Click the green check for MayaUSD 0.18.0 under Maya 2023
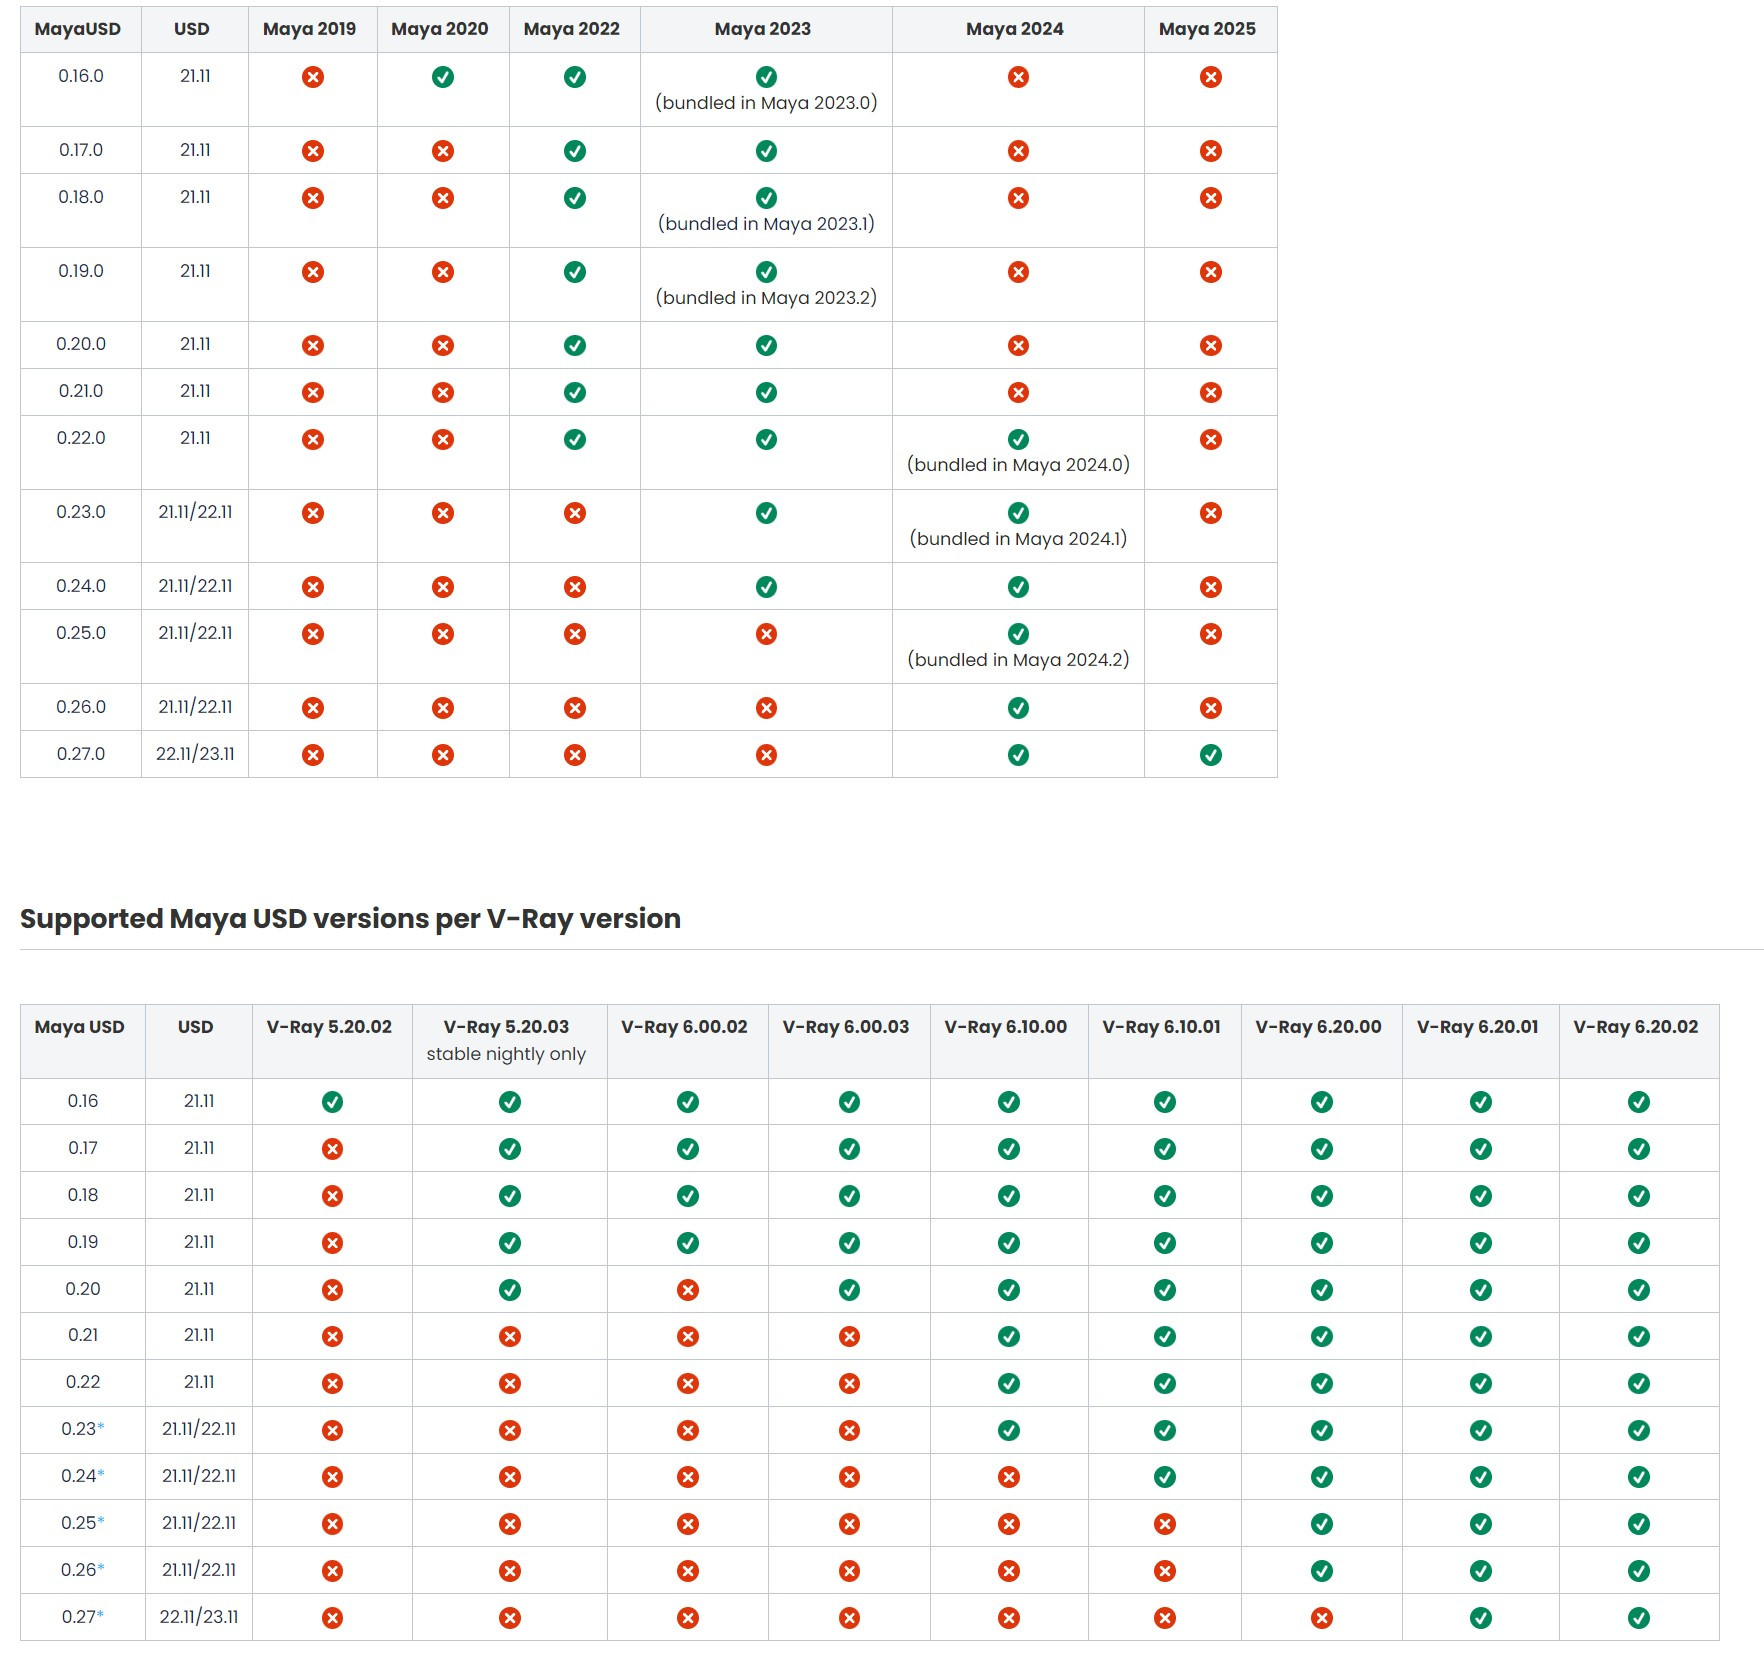This screenshot has height=1669, width=1764. [767, 198]
